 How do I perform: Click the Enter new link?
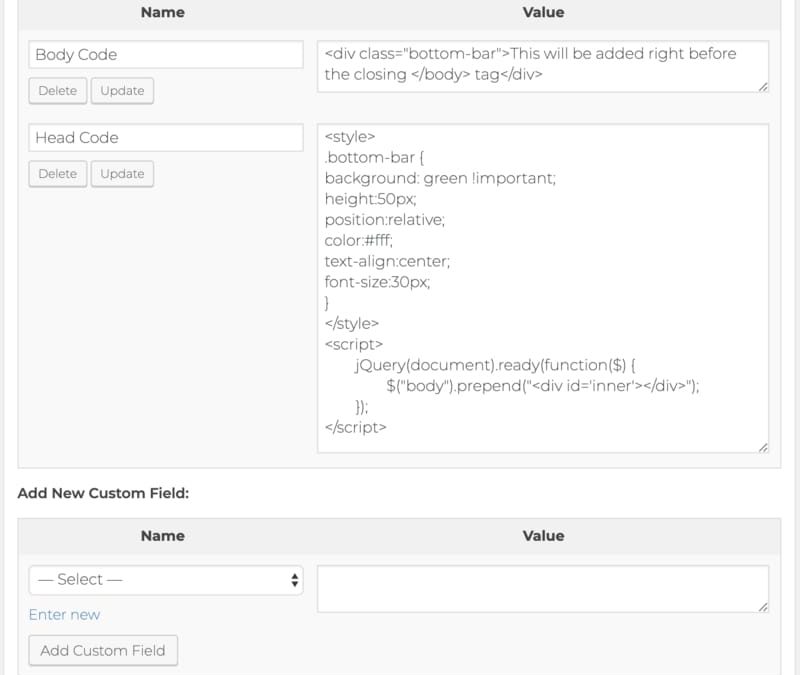coord(64,615)
